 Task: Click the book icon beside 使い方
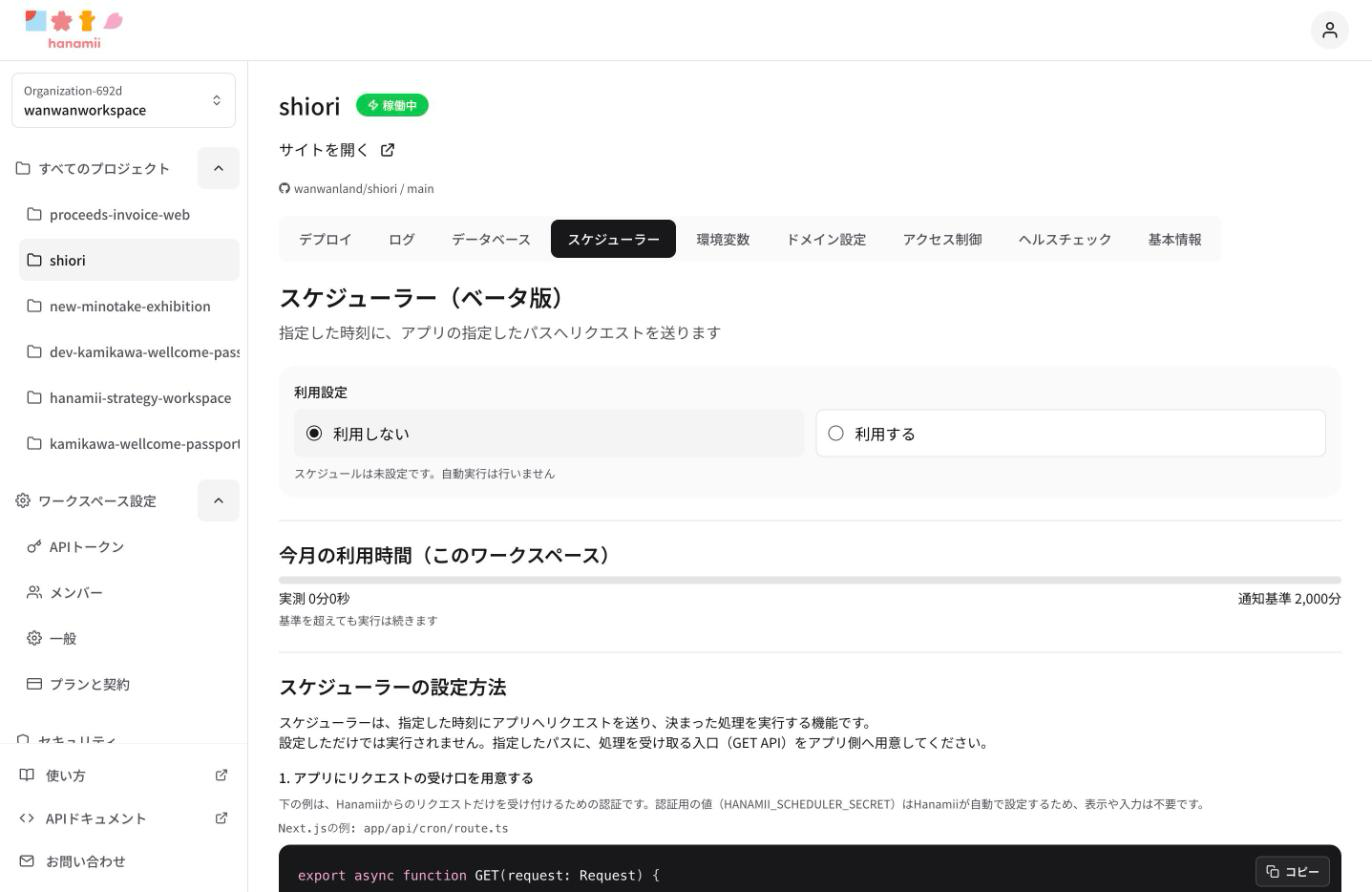click(x=27, y=775)
